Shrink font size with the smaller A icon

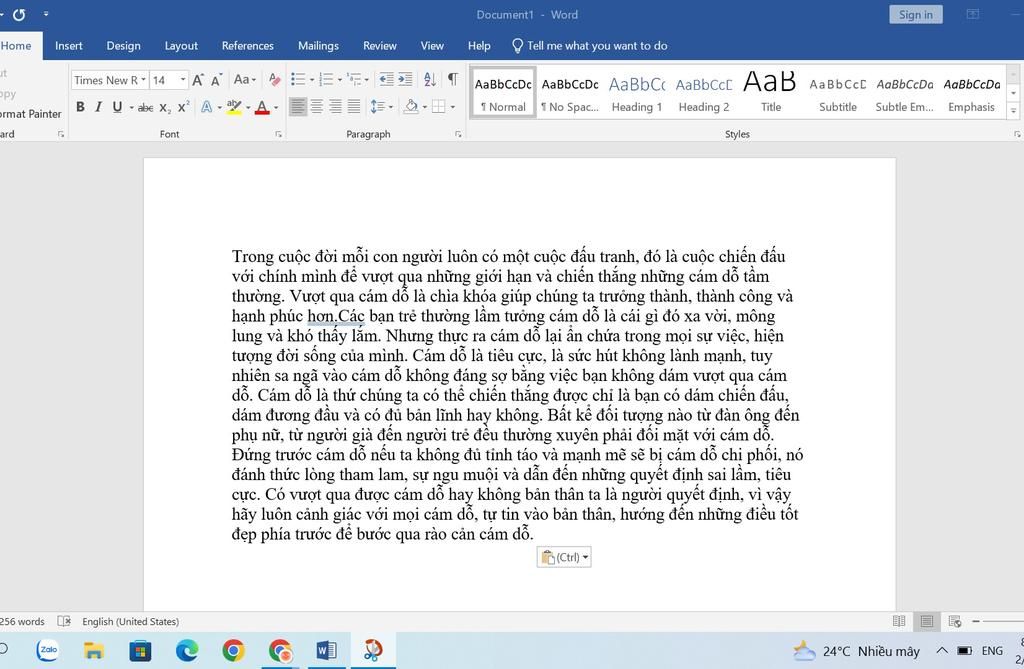click(217, 80)
